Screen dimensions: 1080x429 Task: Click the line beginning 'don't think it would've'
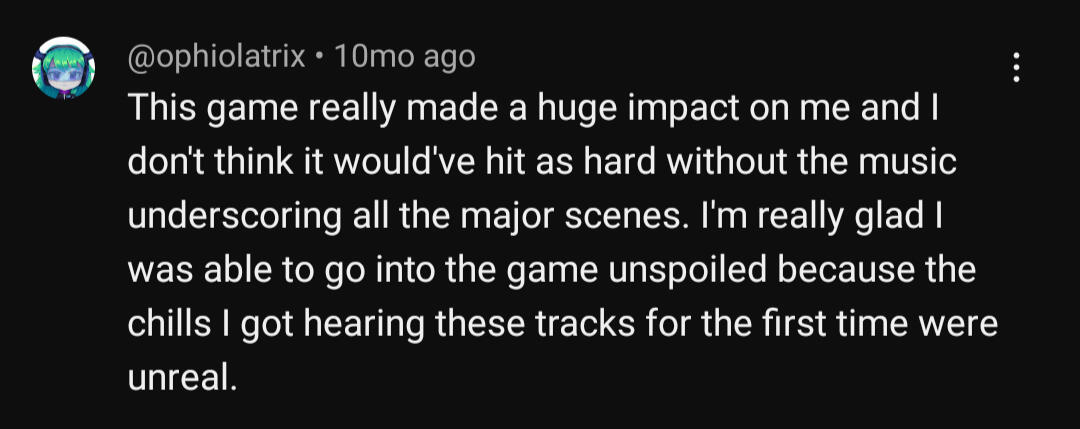coord(542,164)
